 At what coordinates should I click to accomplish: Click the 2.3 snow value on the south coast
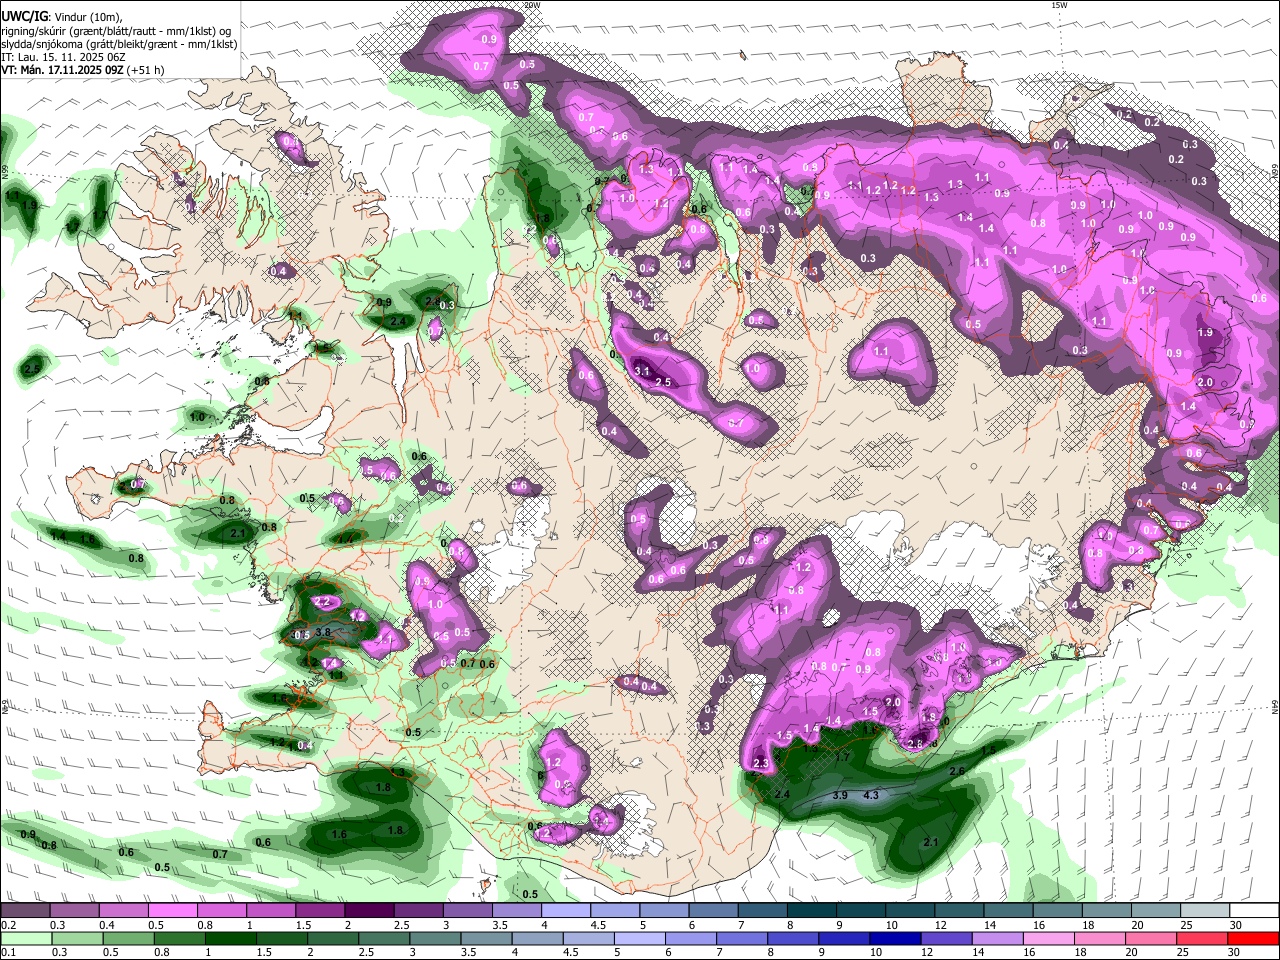pyautogui.click(x=761, y=763)
